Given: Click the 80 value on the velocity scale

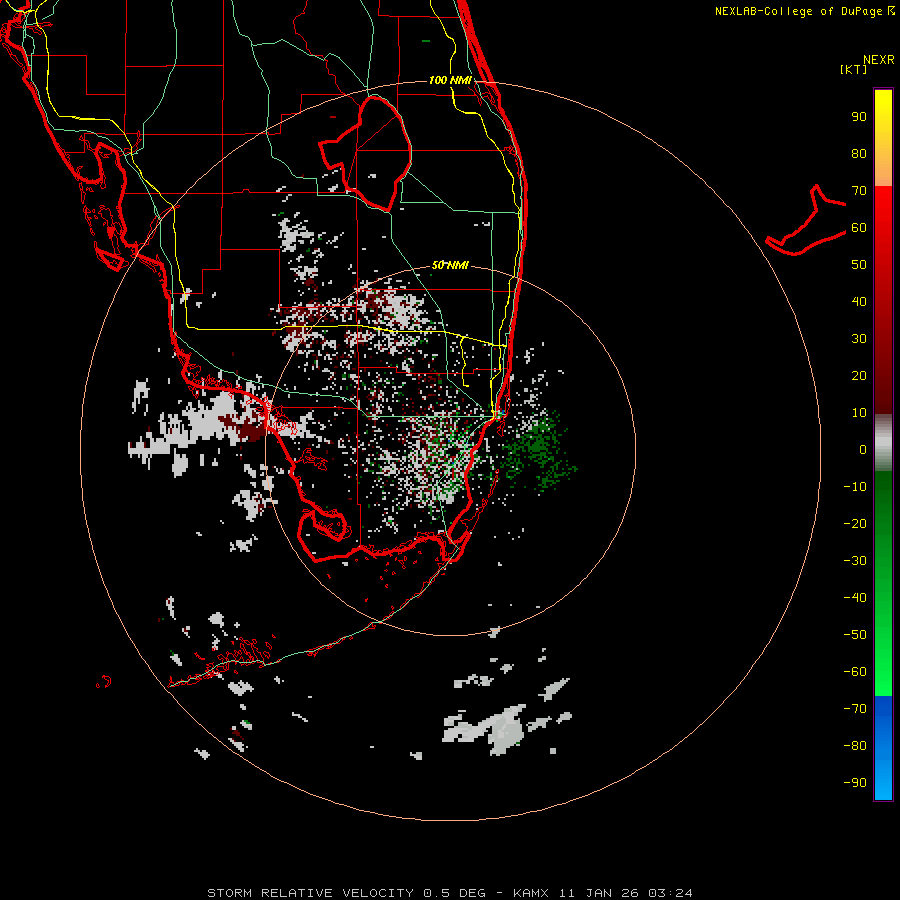Looking at the screenshot, I should 859,154.
